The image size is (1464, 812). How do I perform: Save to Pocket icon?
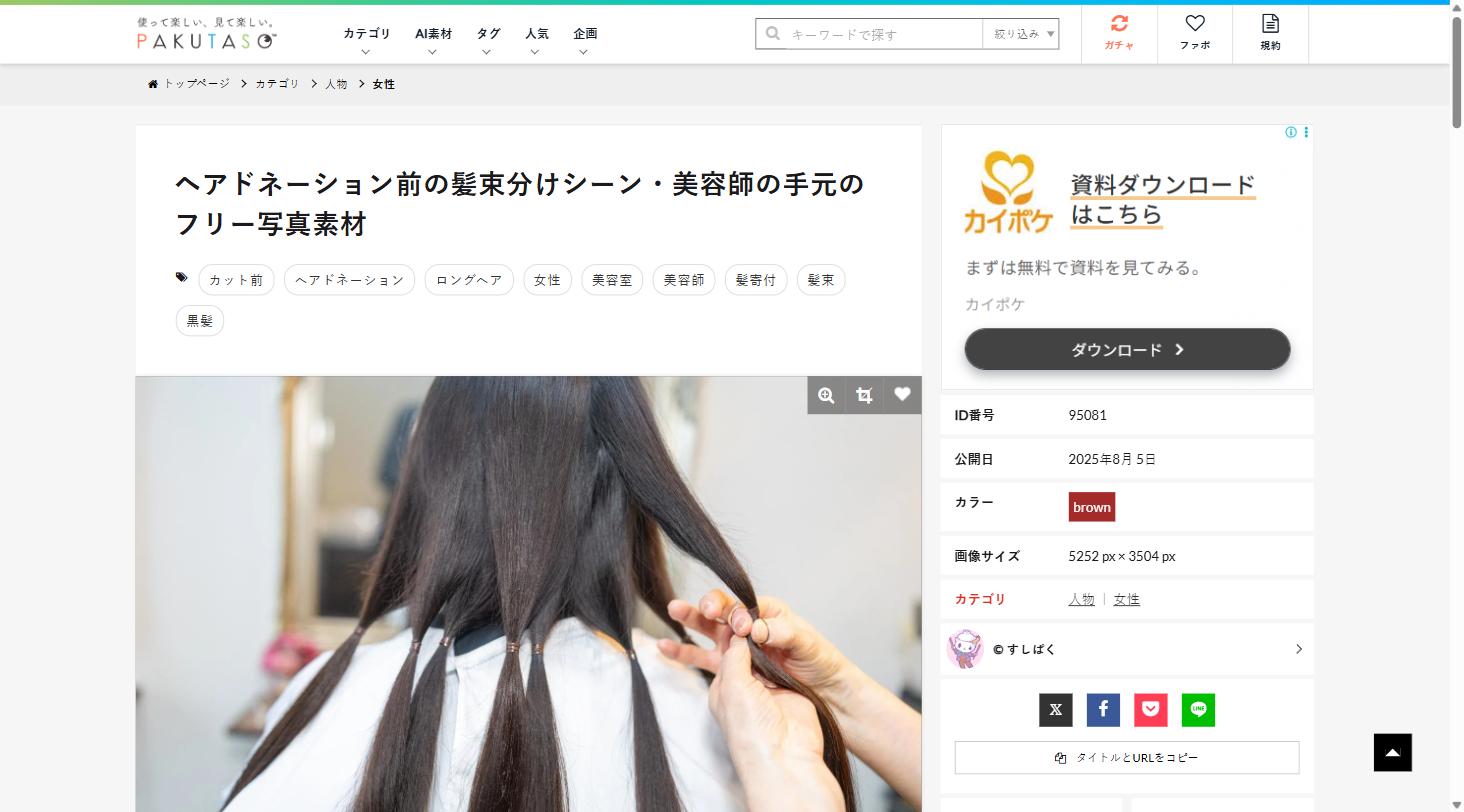click(x=1151, y=710)
